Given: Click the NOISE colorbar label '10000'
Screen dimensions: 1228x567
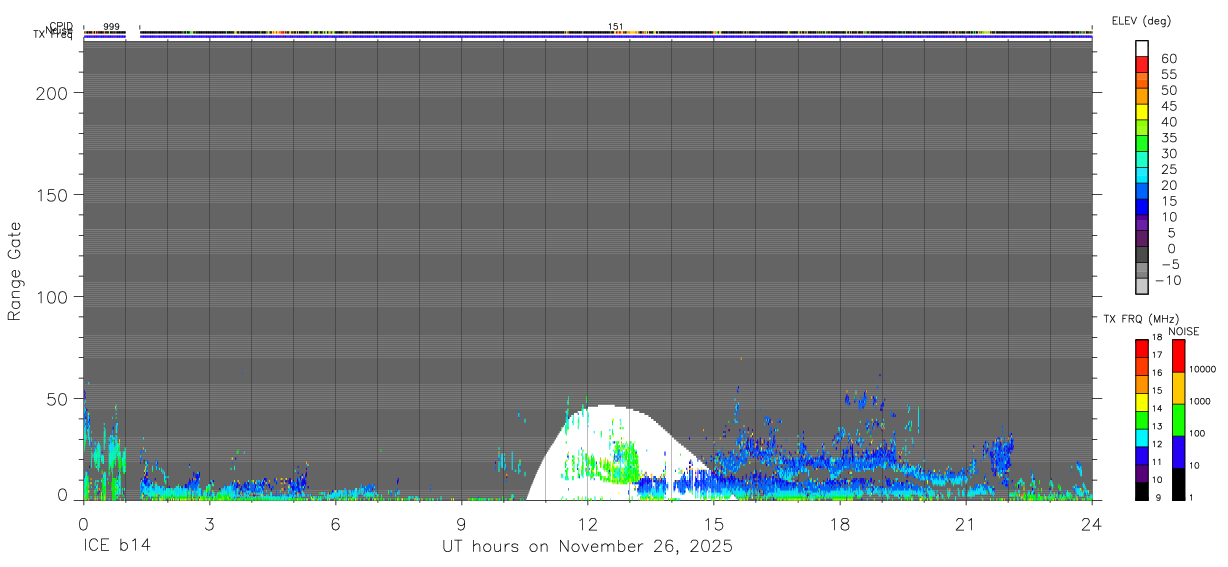Looking at the screenshot, I should tap(1202, 369).
